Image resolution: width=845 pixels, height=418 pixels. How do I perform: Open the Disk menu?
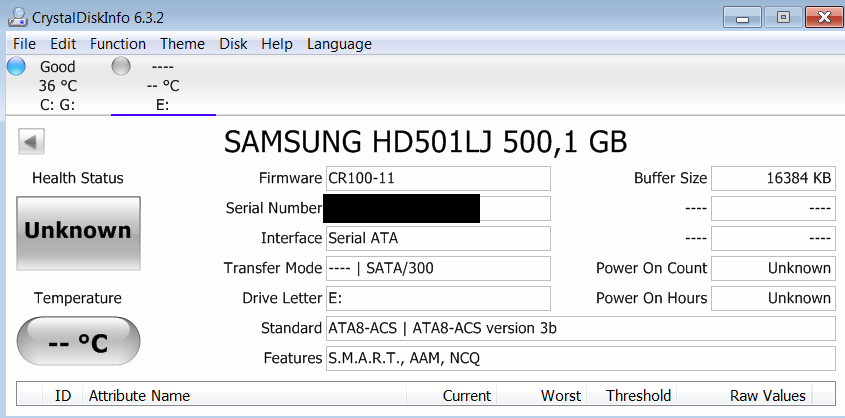click(233, 44)
